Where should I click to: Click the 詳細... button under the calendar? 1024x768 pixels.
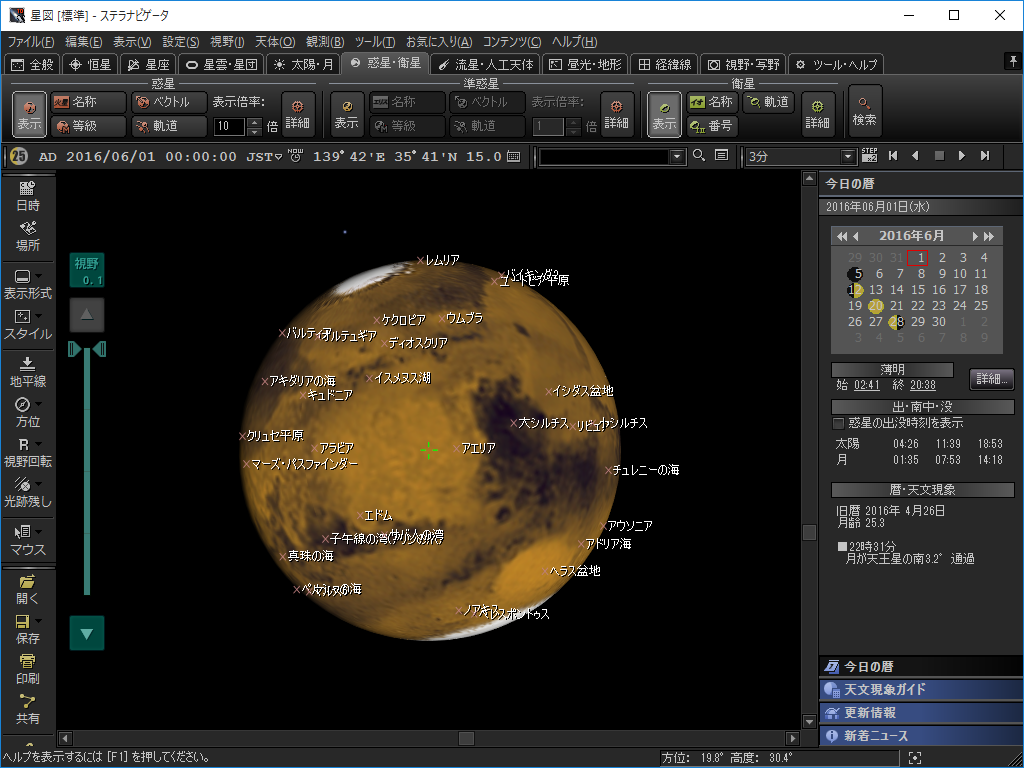click(991, 379)
